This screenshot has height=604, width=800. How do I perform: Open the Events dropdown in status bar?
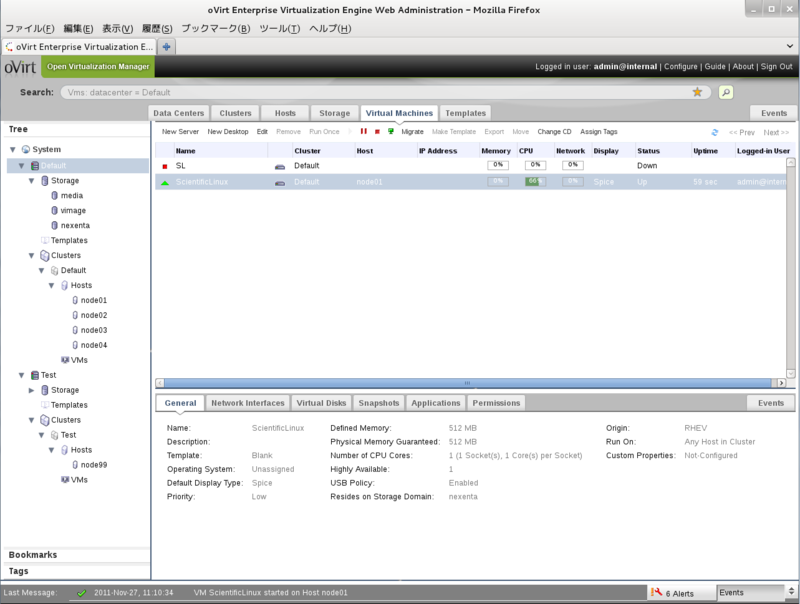click(791, 592)
